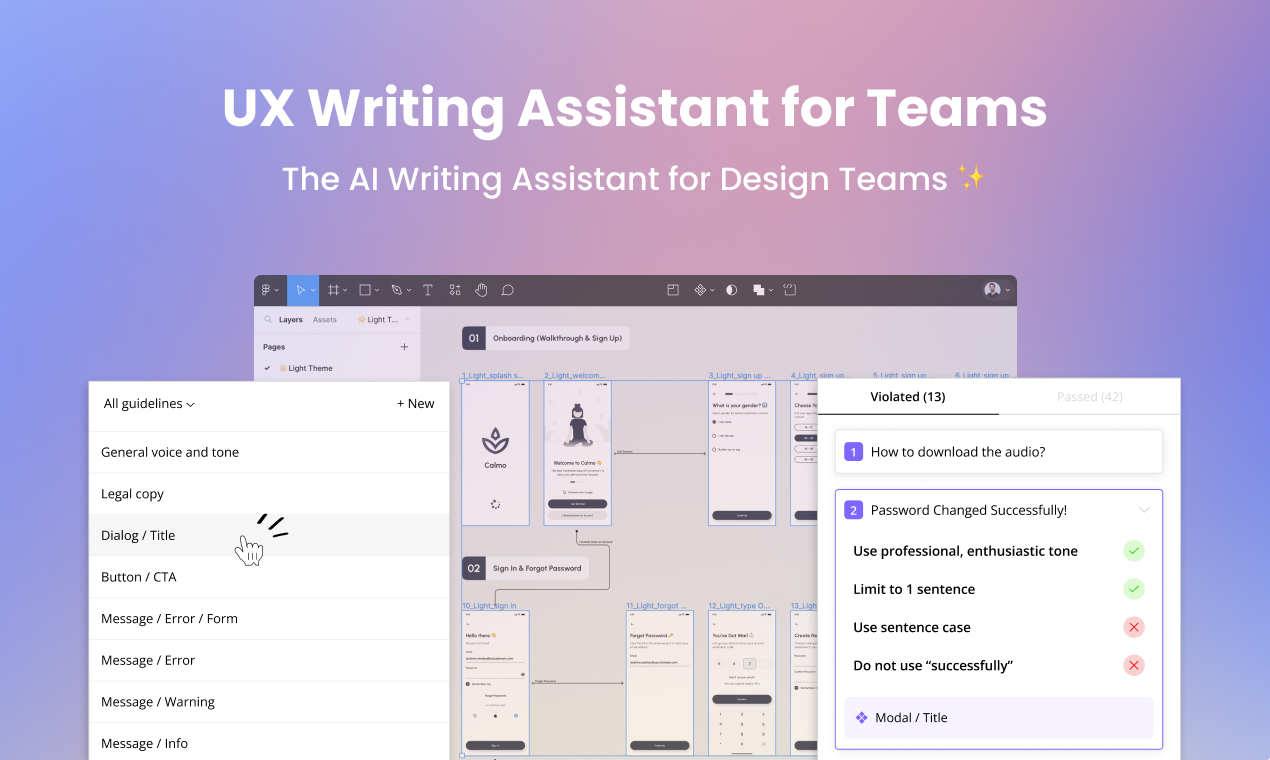Select the Text tool
1270x760 pixels.
coord(427,291)
